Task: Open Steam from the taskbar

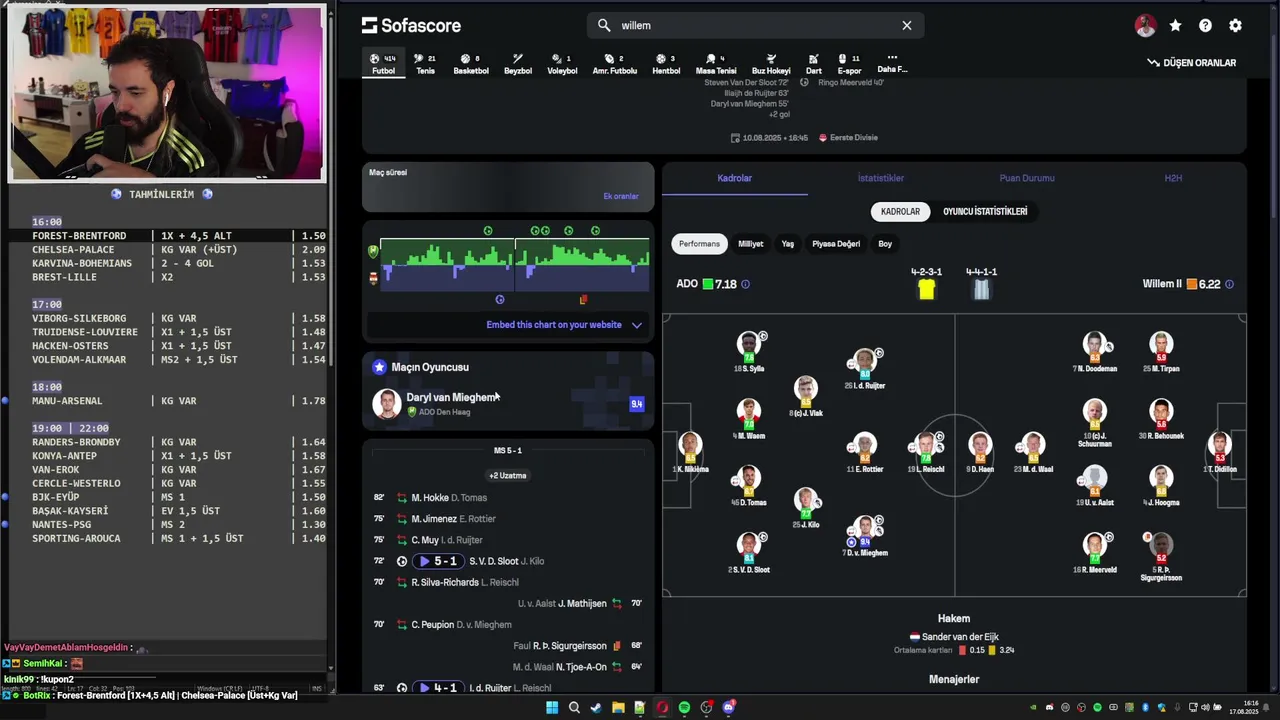Action: 596,707
